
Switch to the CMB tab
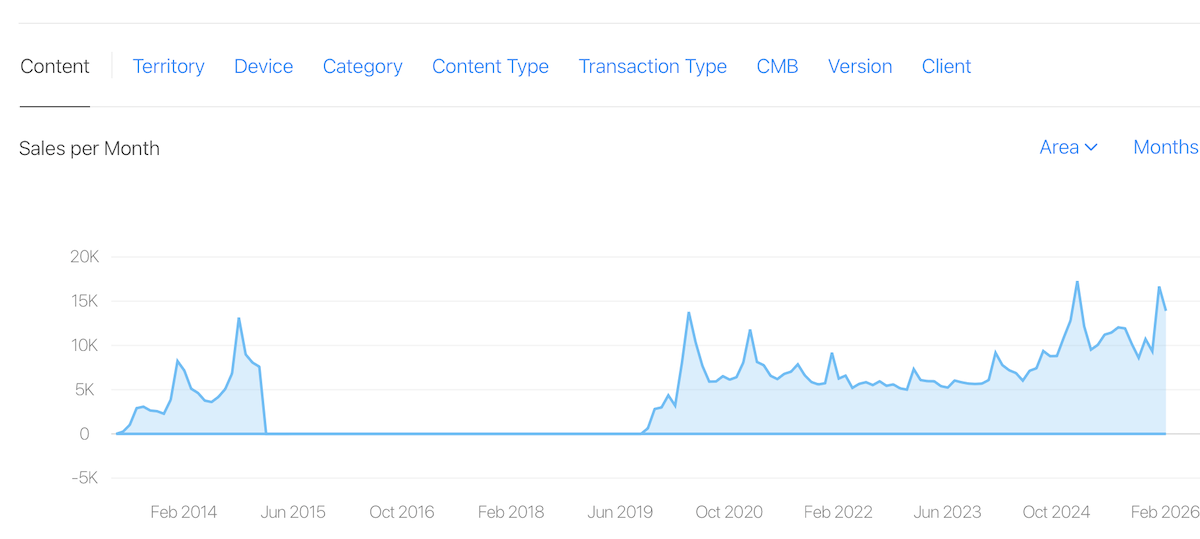click(777, 67)
